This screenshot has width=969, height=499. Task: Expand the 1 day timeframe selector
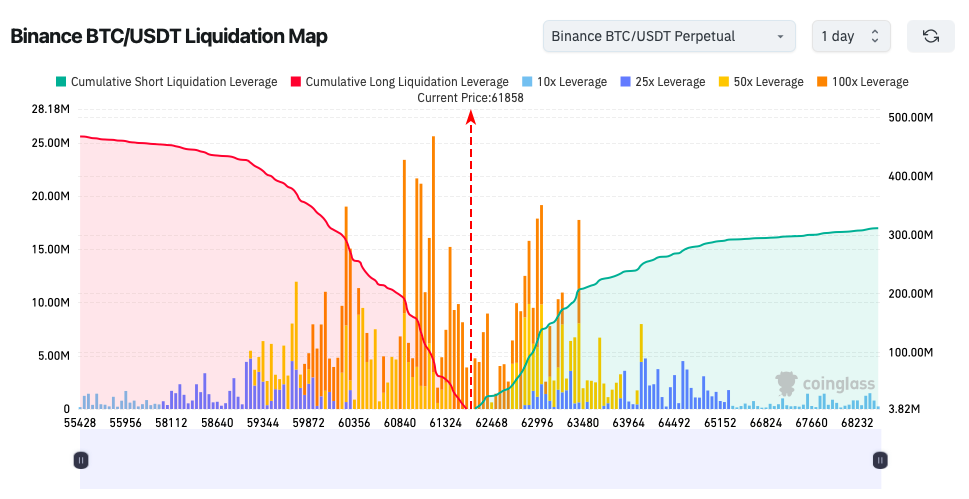[851, 36]
